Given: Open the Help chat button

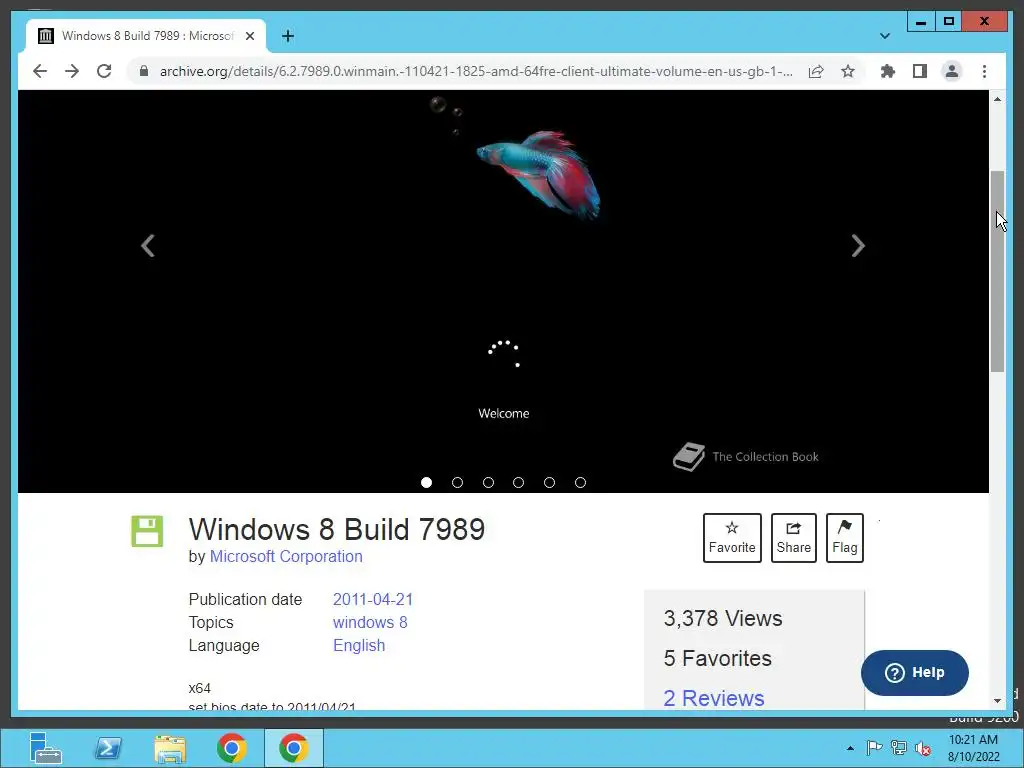Looking at the screenshot, I should click(x=914, y=673).
